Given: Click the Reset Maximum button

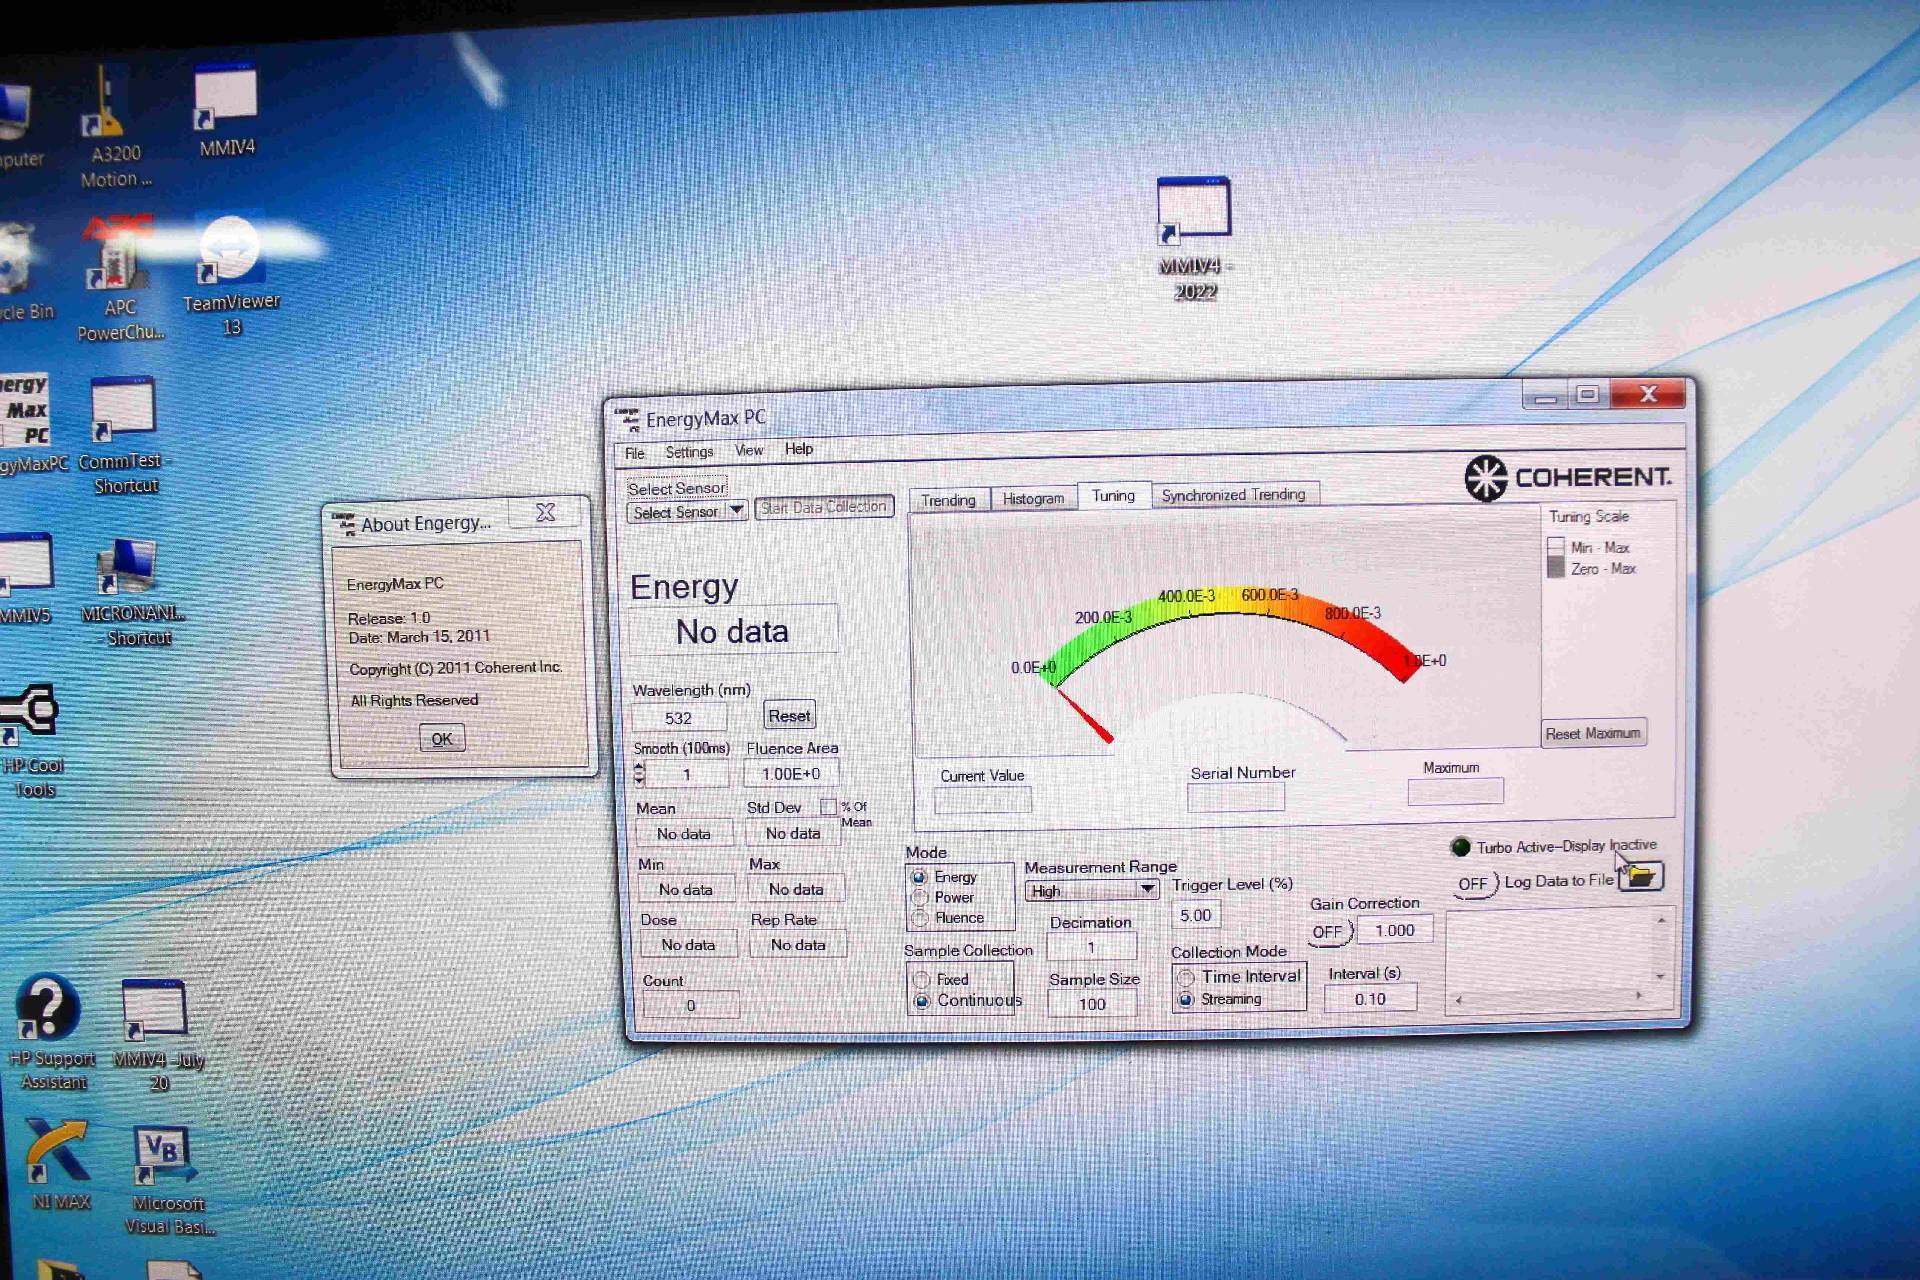Looking at the screenshot, I should click(x=1593, y=733).
